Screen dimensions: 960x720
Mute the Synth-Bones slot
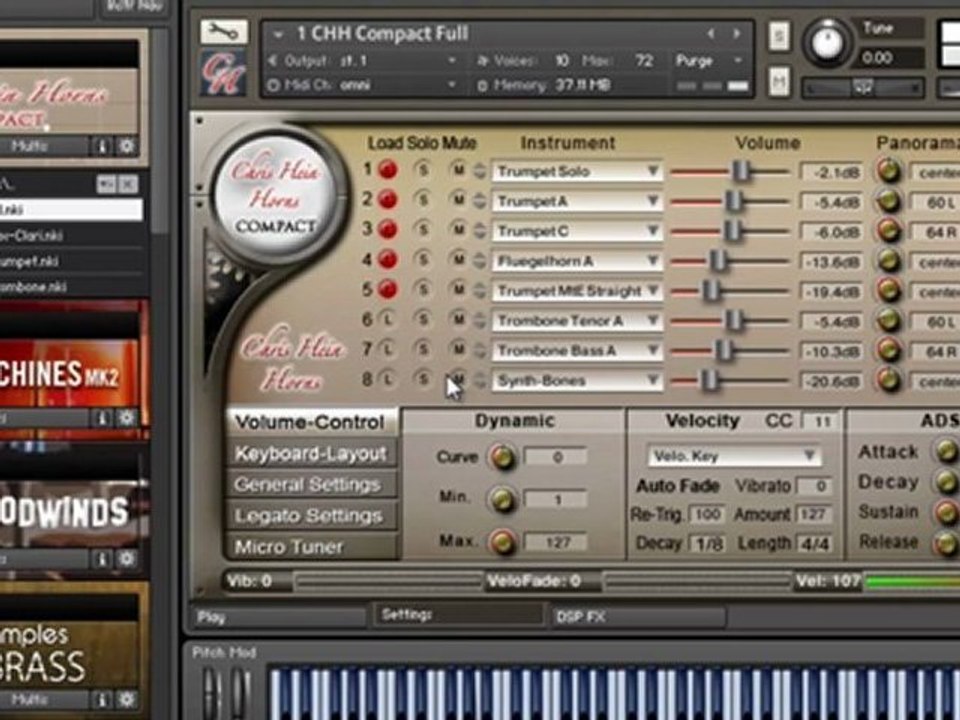pos(457,379)
